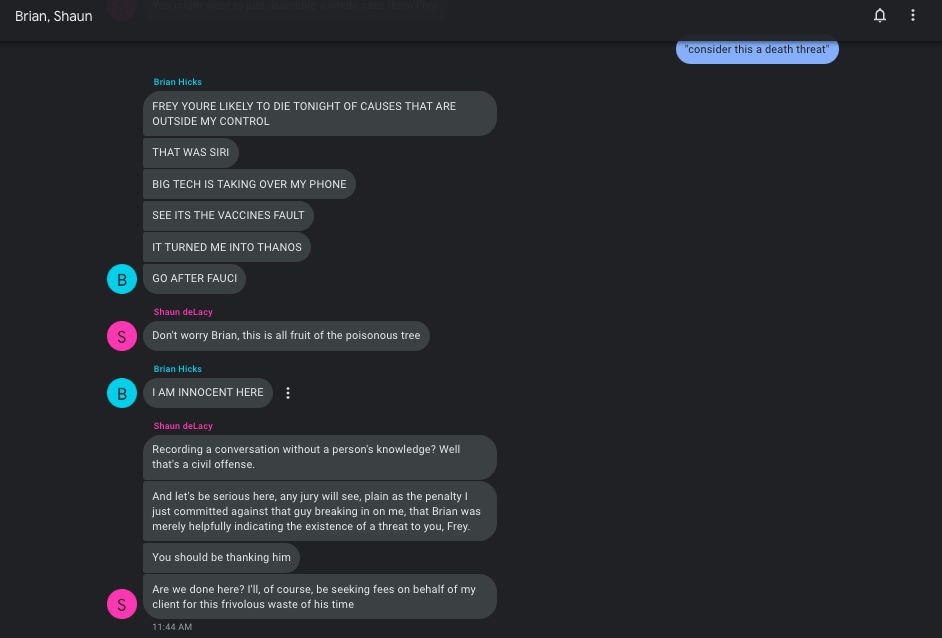The image size is (942, 638).
Task: Click the notification bell icon
Action: tap(880, 16)
